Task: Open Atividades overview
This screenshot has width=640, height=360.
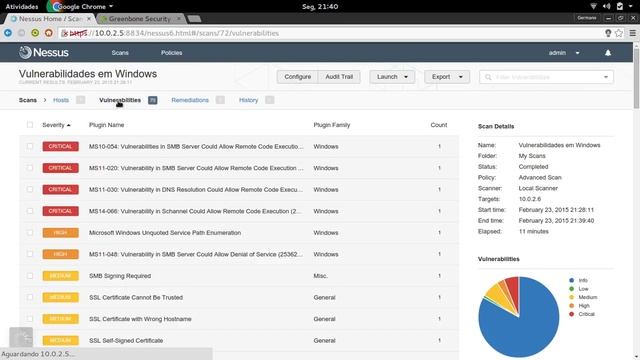Action: pyautogui.click(x=22, y=7)
